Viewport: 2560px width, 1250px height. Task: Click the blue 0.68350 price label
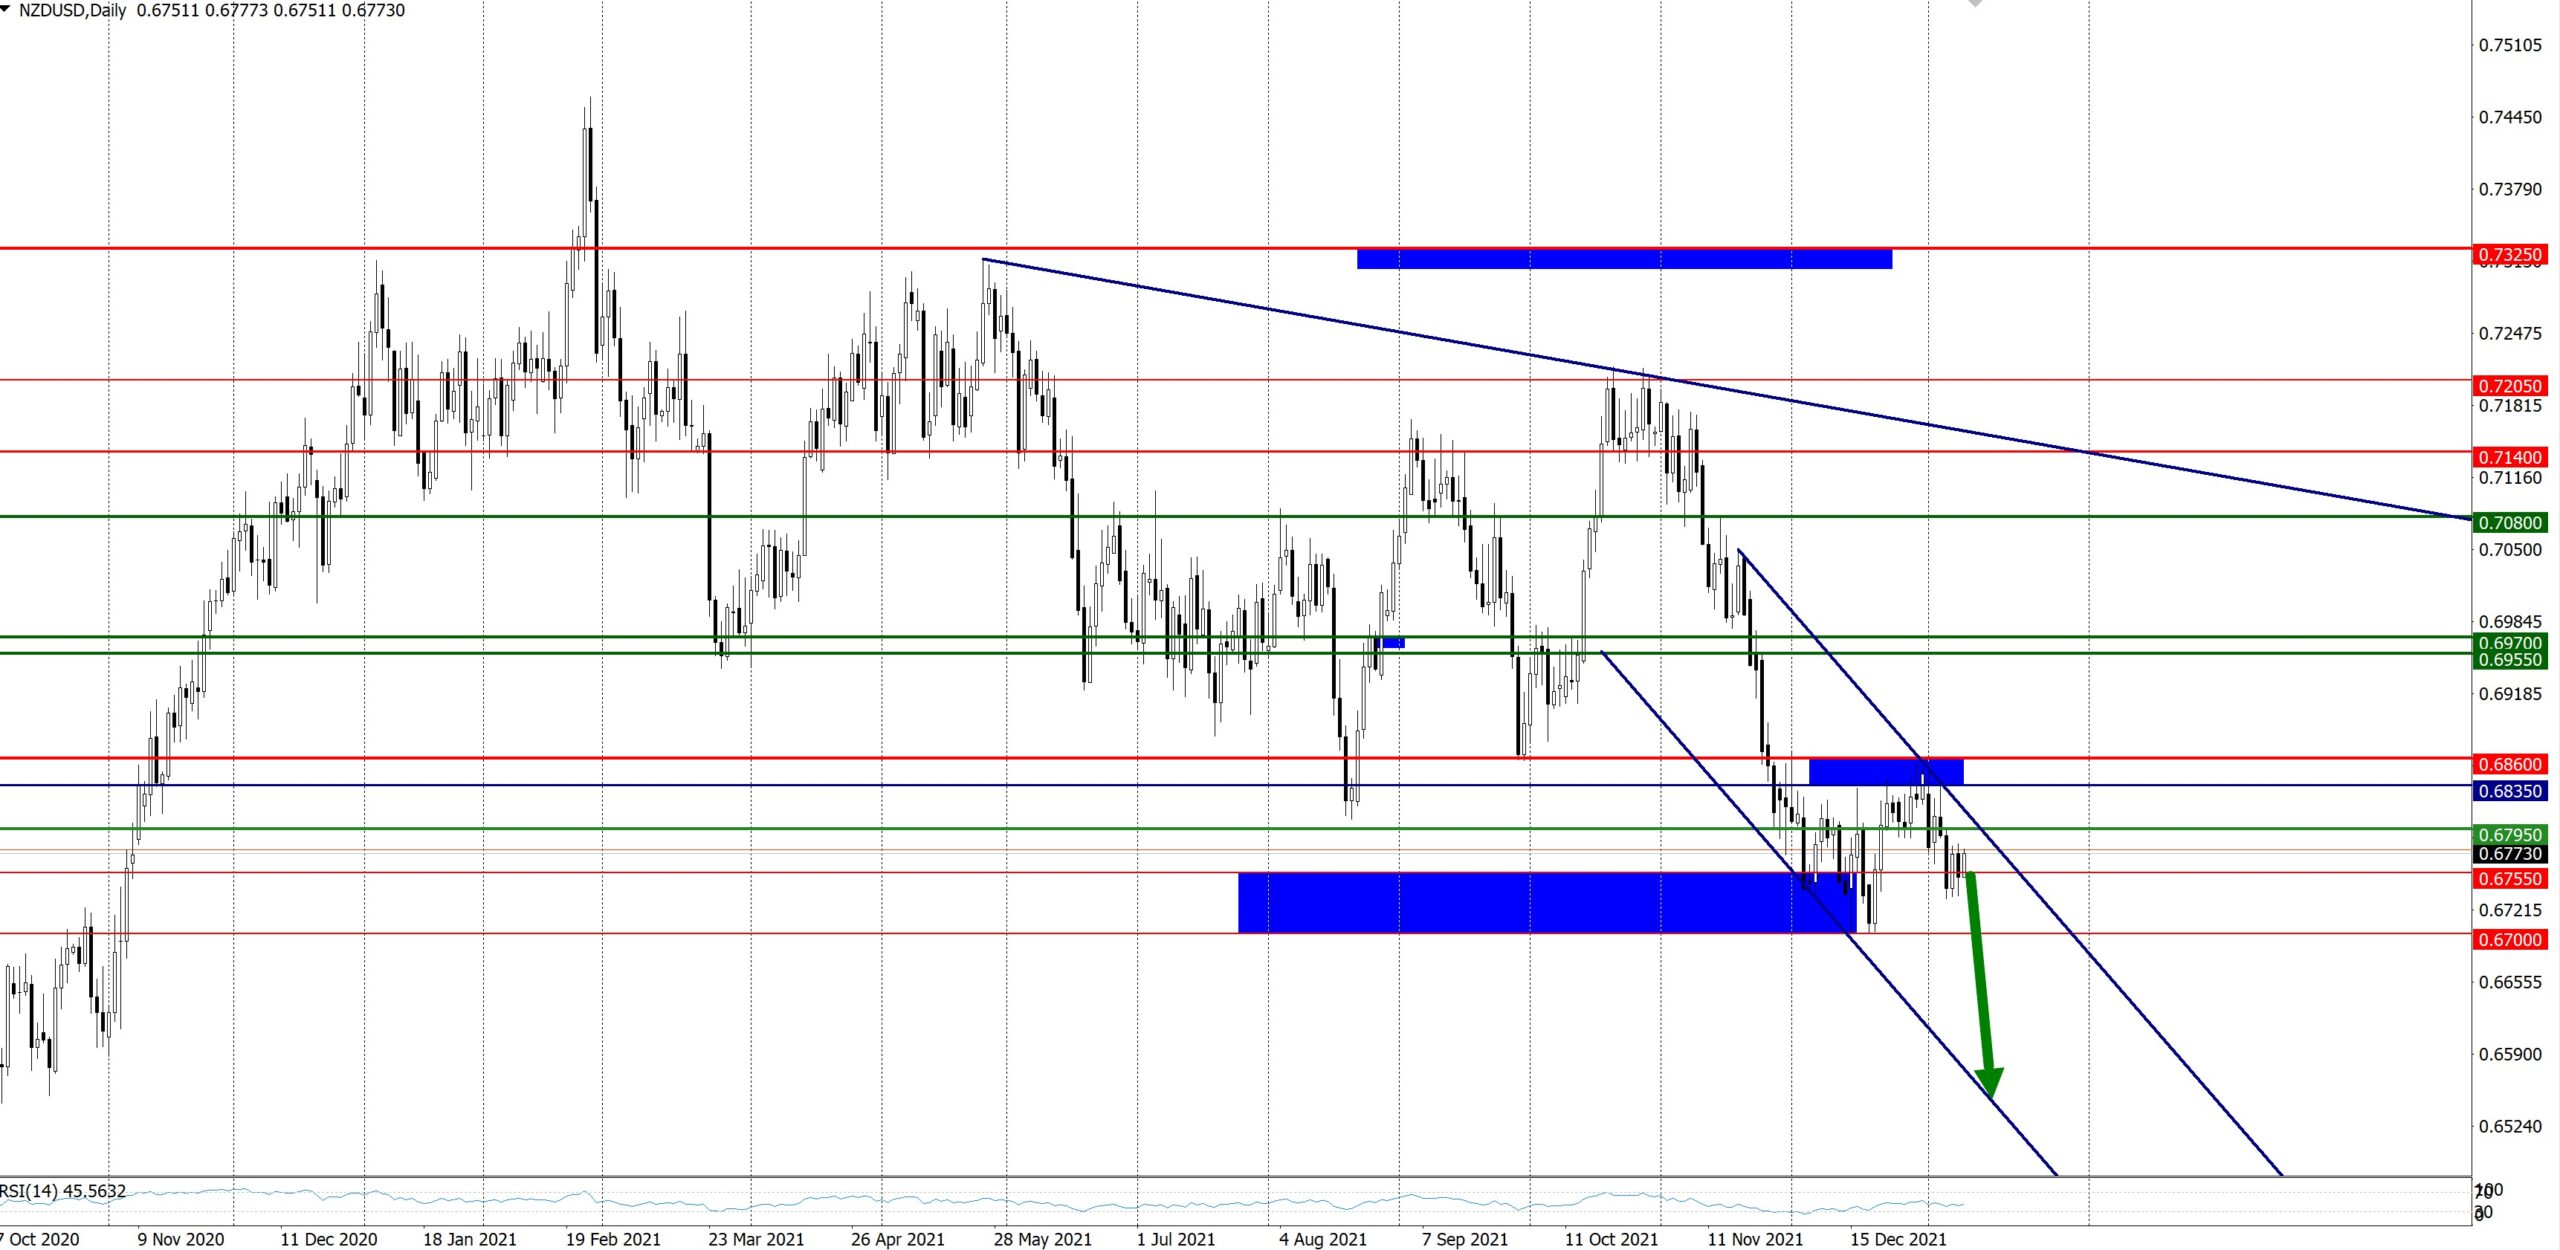(x=2510, y=791)
